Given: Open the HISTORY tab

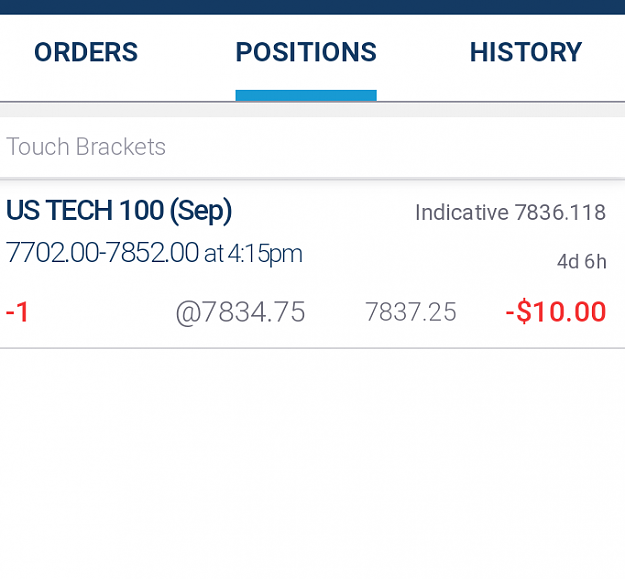Looking at the screenshot, I should point(526,52).
